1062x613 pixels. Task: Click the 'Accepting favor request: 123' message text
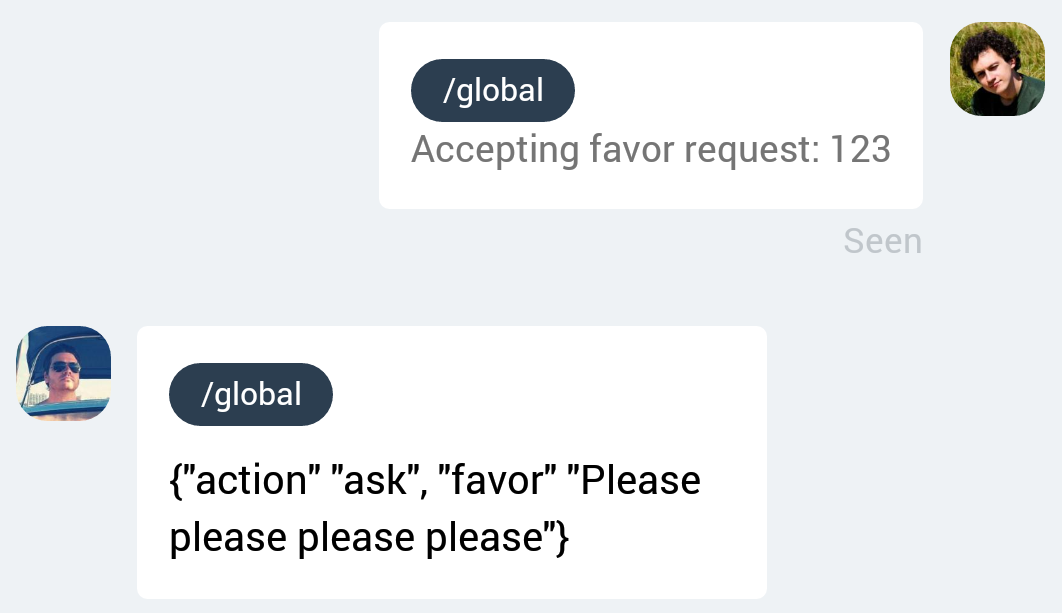click(x=650, y=150)
